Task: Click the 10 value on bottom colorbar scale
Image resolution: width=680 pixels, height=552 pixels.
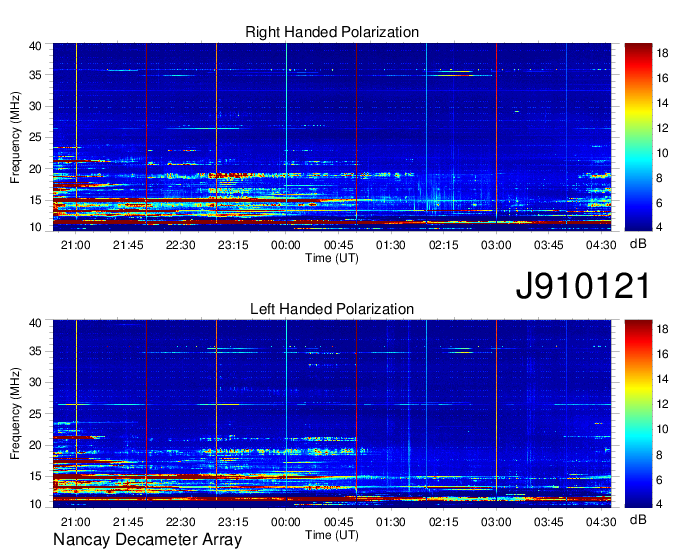Action: [662, 429]
